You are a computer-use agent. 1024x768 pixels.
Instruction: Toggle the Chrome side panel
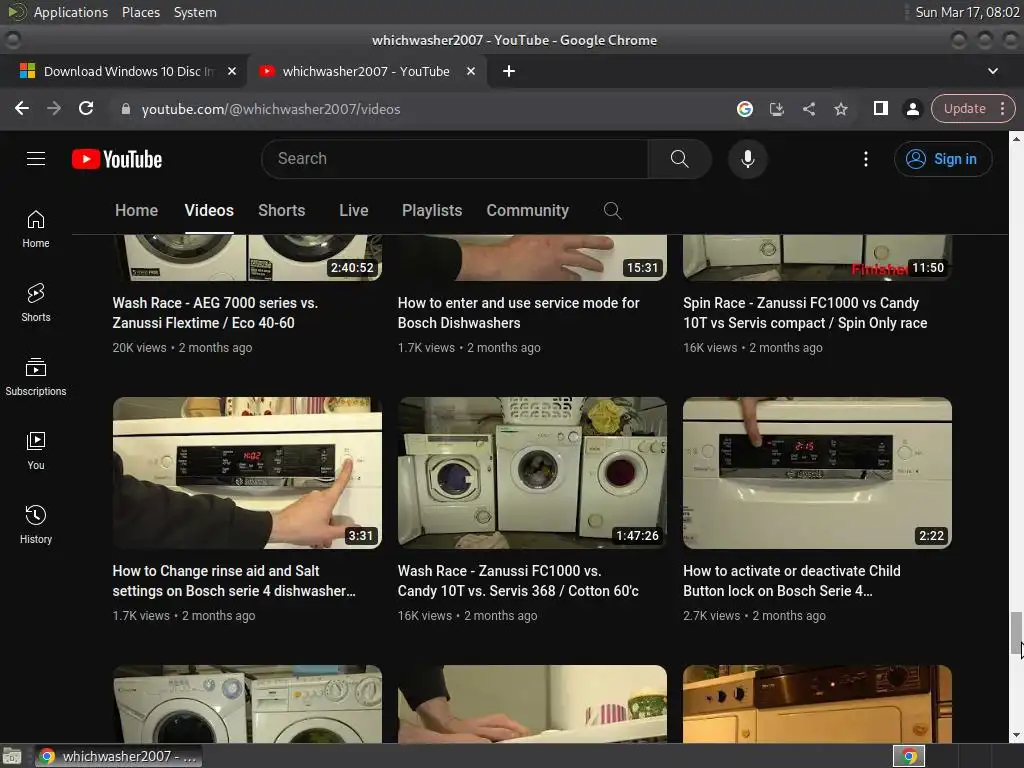click(x=880, y=108)
